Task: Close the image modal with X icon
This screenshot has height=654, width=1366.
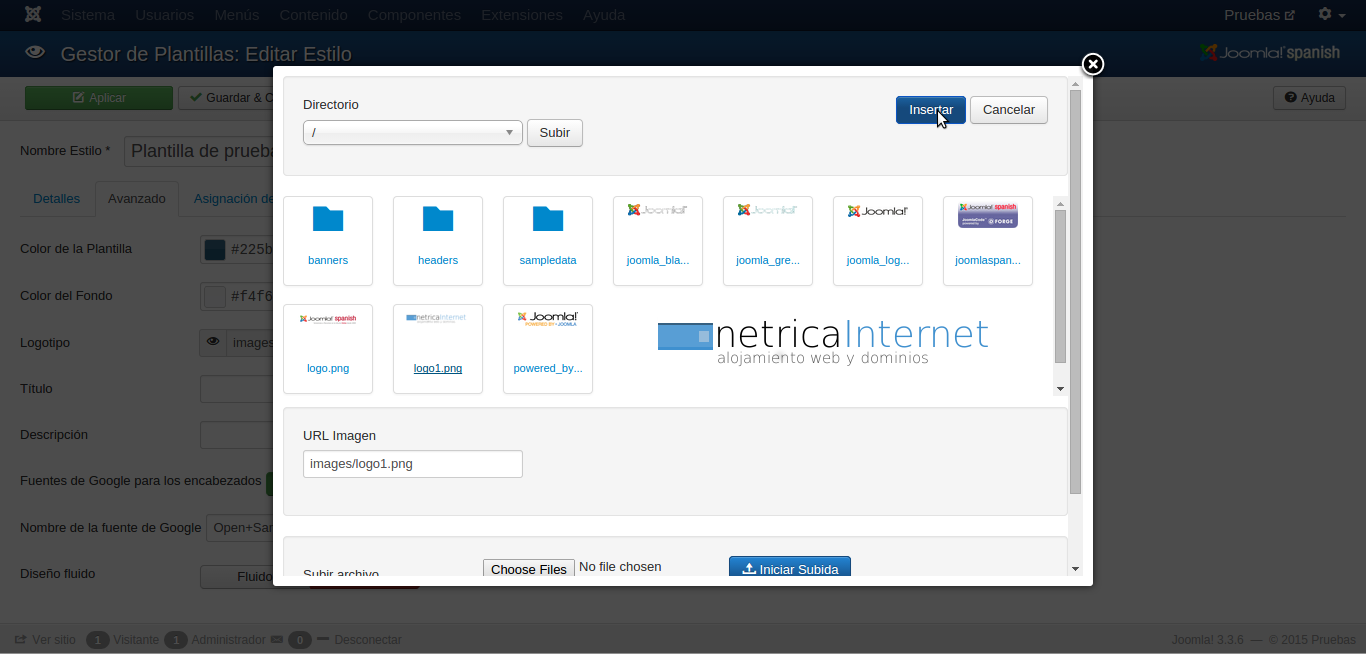Action: click(1093, 64)
